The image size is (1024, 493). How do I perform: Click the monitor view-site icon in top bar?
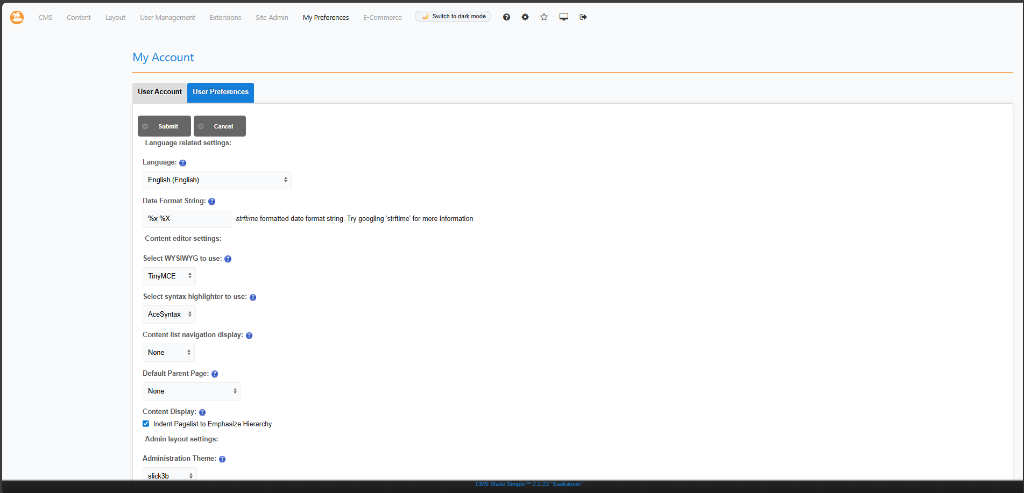[x=564, y=17]
